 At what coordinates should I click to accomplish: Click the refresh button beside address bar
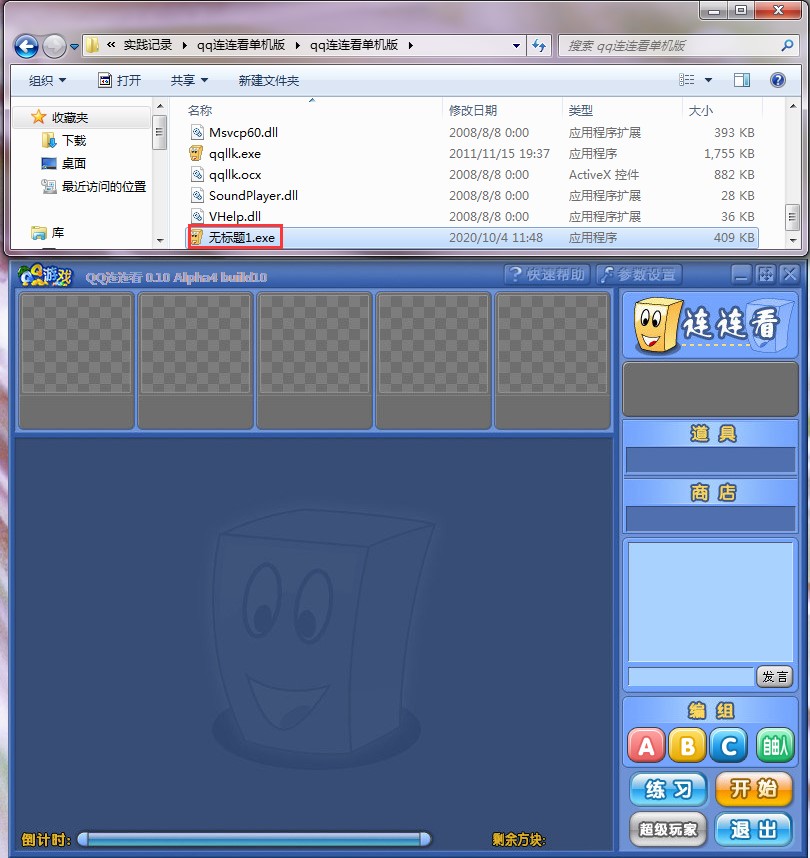(x=539, y=45)
